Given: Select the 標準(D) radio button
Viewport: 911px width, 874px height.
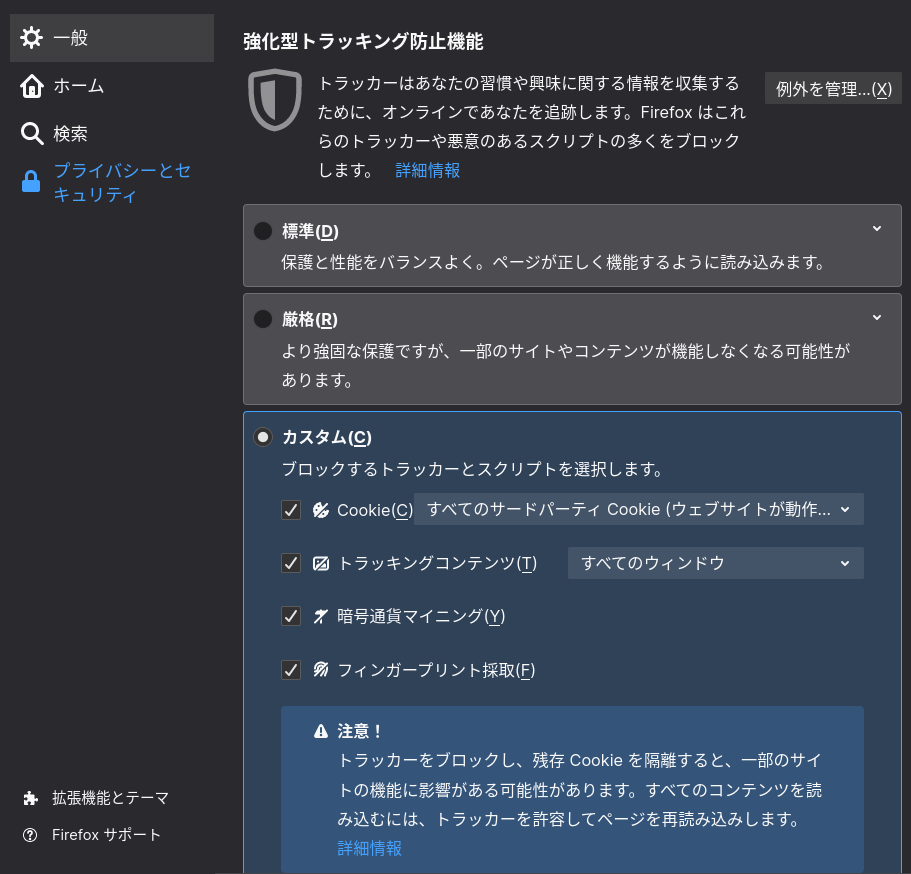Looking at the screenshot, I should pyautogui.click(x=263, y=231).
